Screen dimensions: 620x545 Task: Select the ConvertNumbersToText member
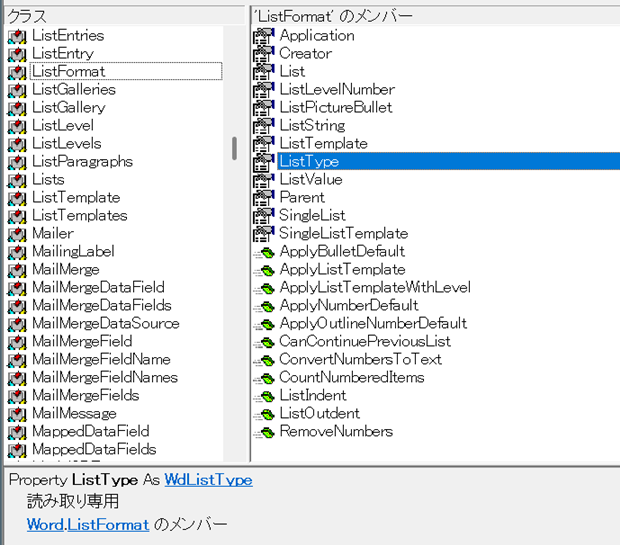click(x=360, y=360)
